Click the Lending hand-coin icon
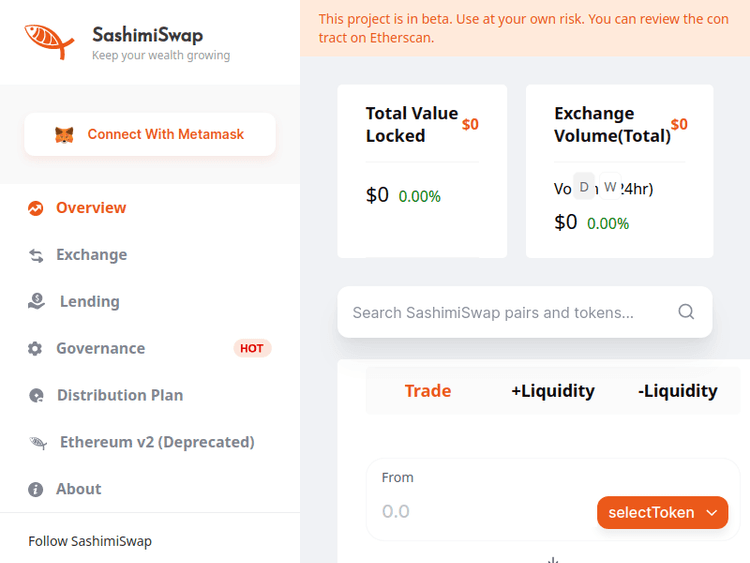This screenshot has height=563, width=750. (x=36, y=301)
